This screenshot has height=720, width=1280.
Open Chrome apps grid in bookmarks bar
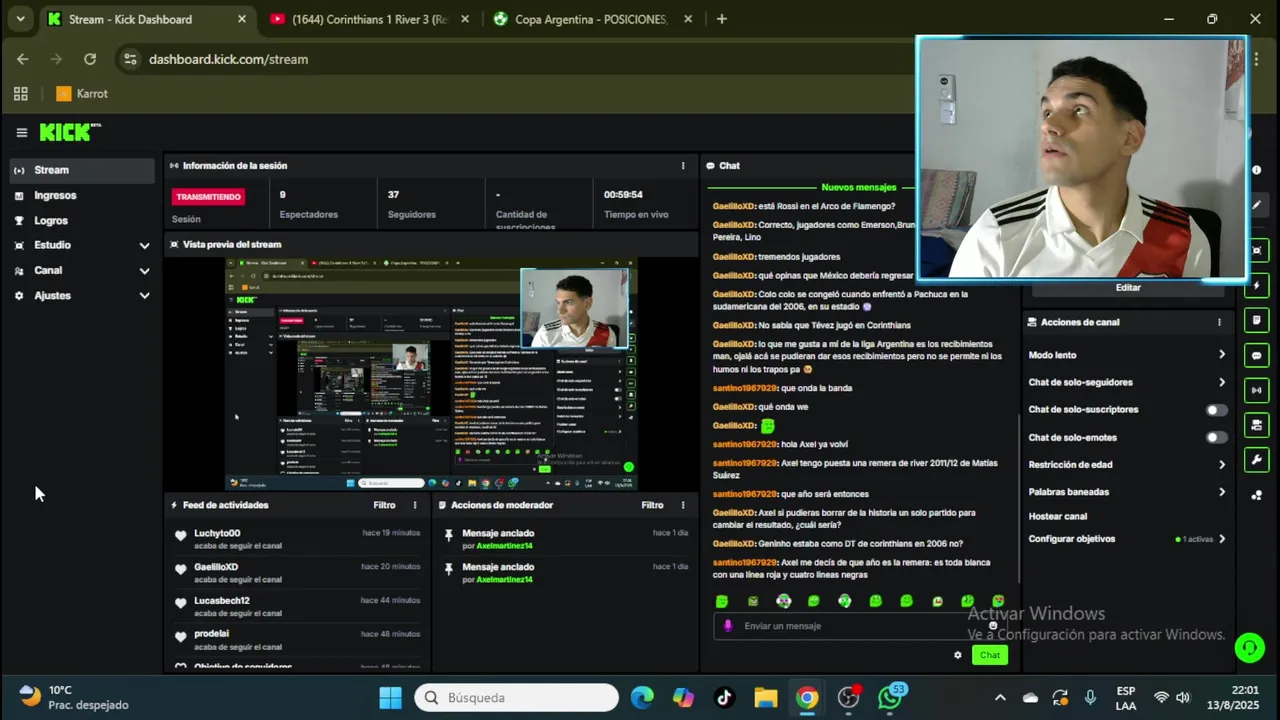tap(20, 94)
